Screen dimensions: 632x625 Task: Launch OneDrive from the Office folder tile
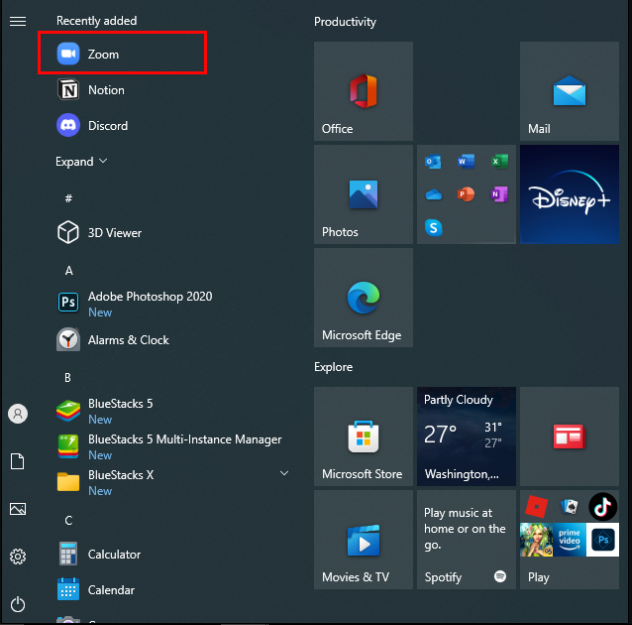433,195
